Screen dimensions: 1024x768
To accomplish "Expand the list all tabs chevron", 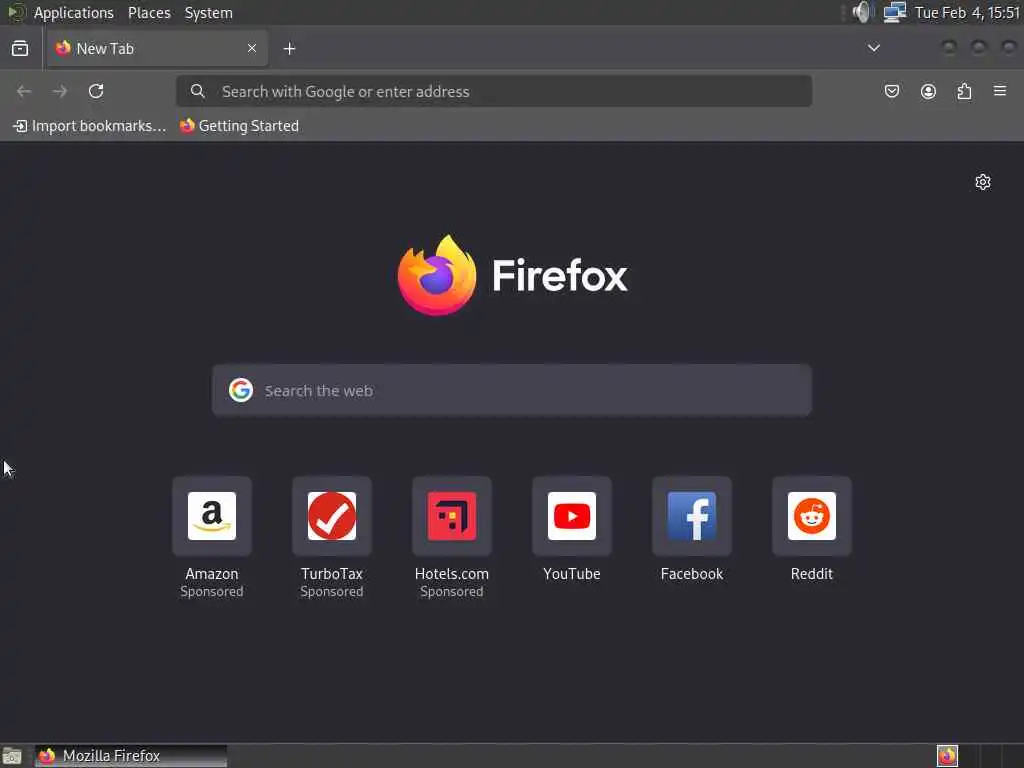I will click(x=874, y=48).
